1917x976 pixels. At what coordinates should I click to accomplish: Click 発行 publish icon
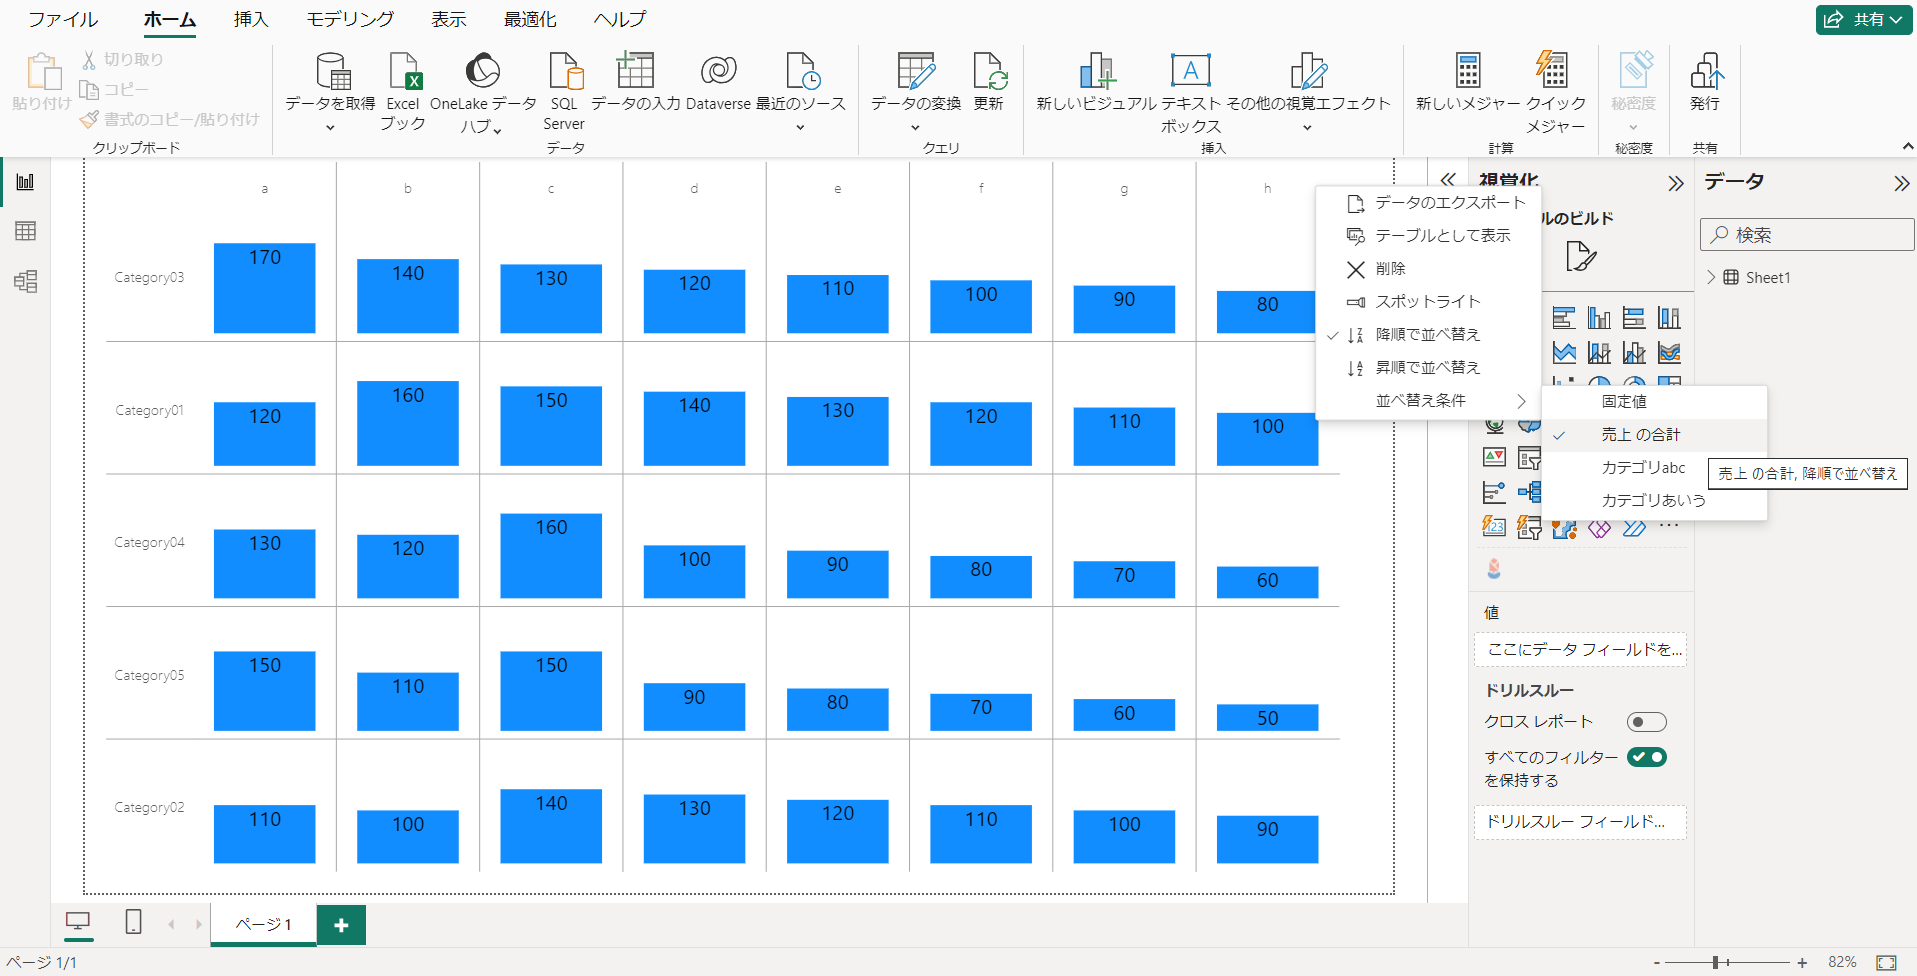coord(1706,72)
